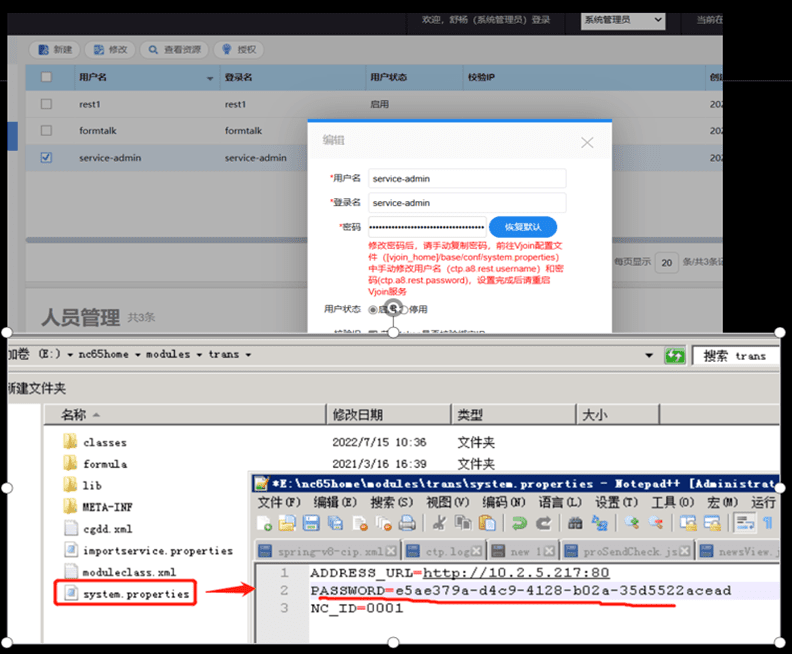Image resolution: width=792 pixels, height=654 pixels.
Task: Select the classes folder
Action: point(95,442)
